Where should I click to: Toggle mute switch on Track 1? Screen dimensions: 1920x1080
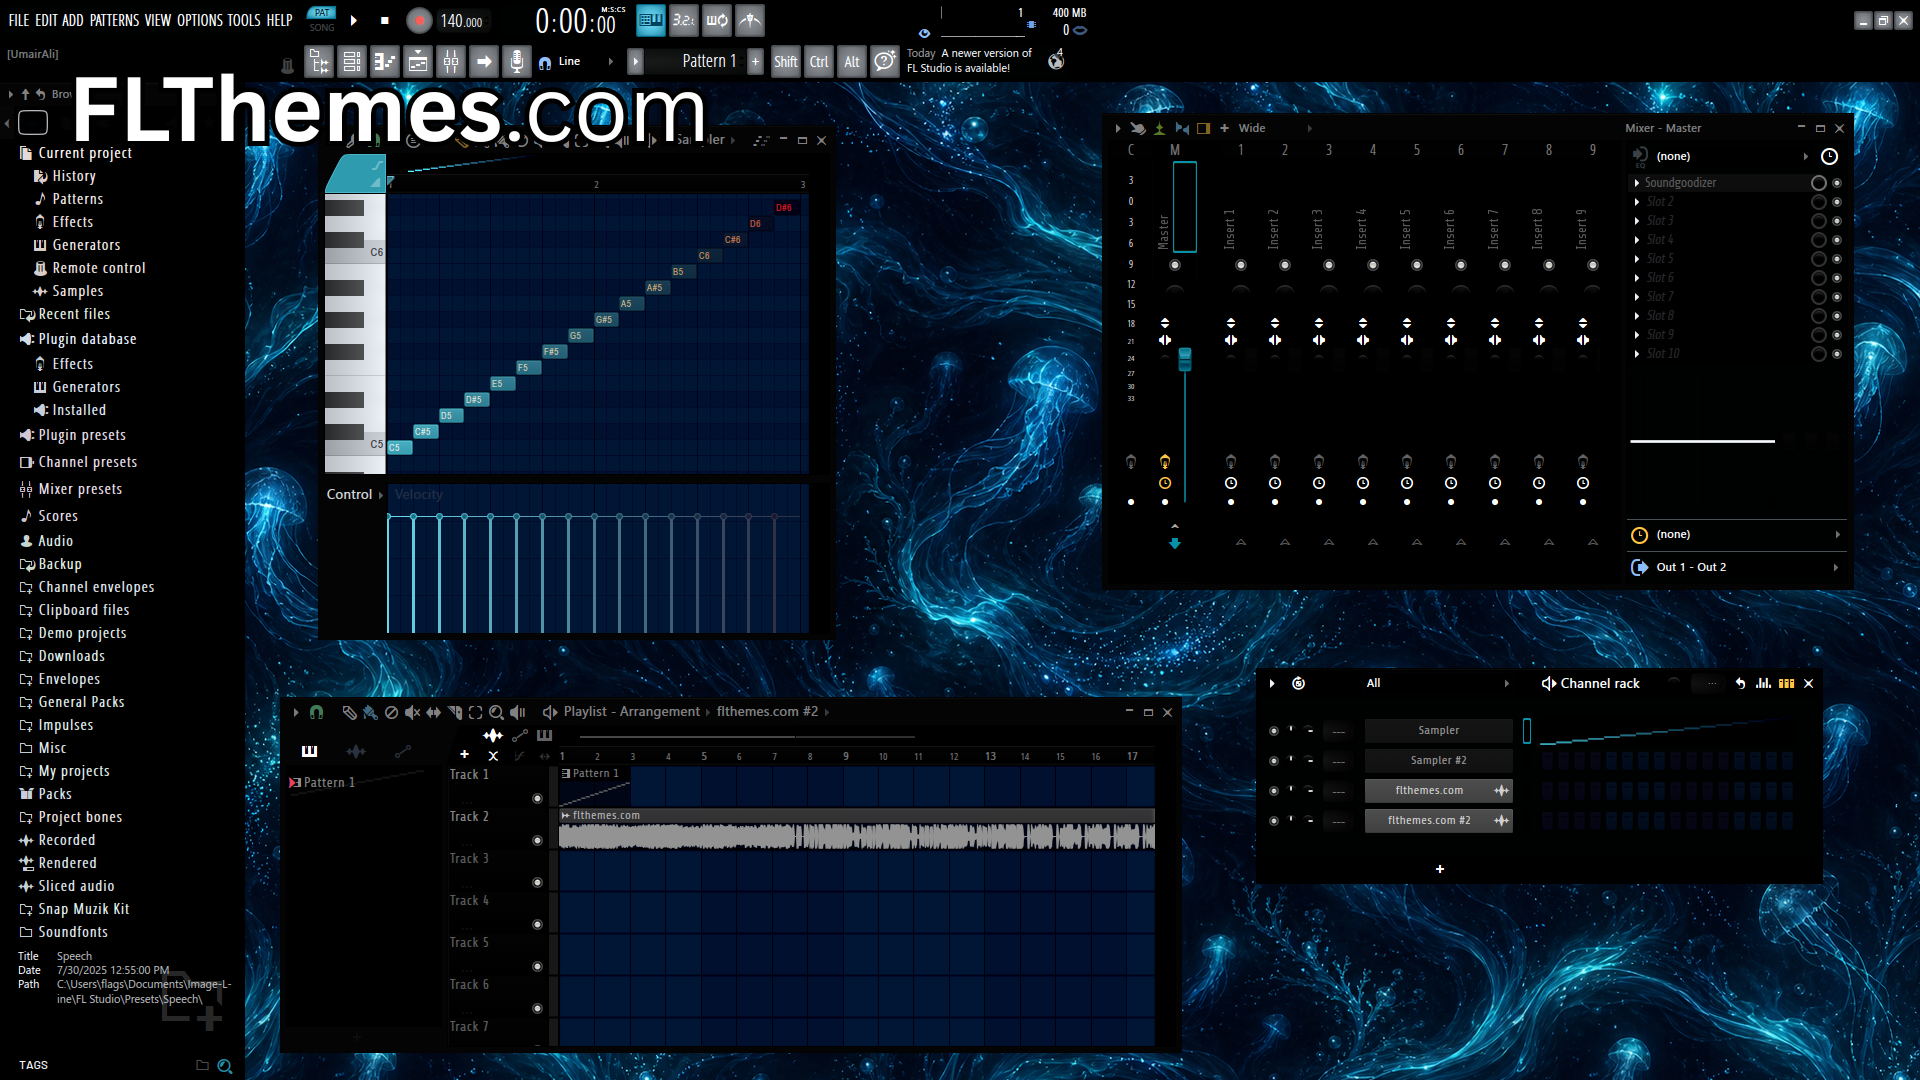pos(537,798)
